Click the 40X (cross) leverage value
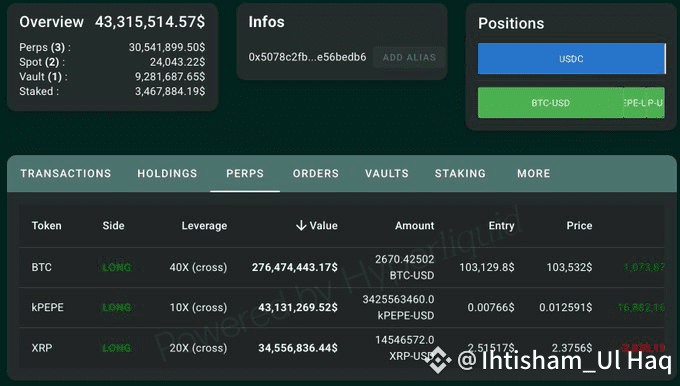 coord(198,267)
